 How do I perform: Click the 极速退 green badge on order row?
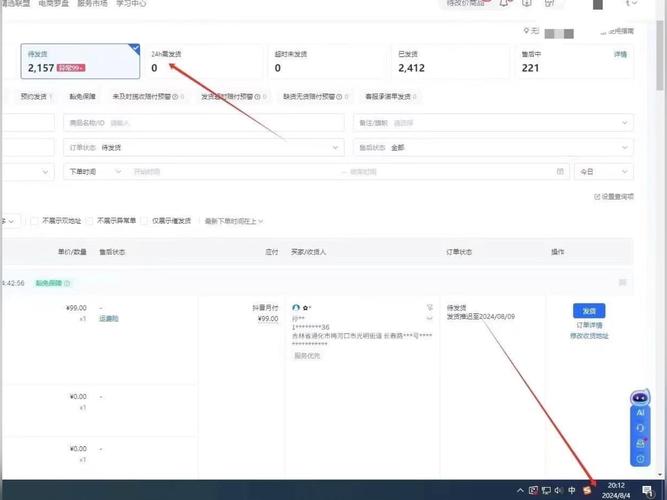(52, 283)
